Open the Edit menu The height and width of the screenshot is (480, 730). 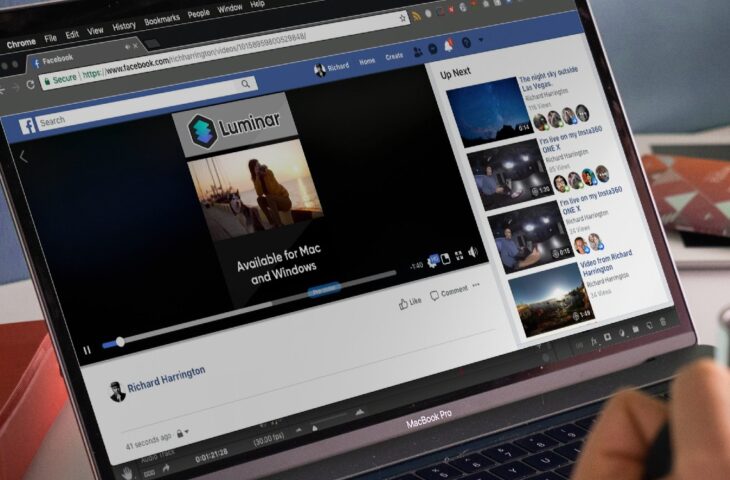point(72,34)
